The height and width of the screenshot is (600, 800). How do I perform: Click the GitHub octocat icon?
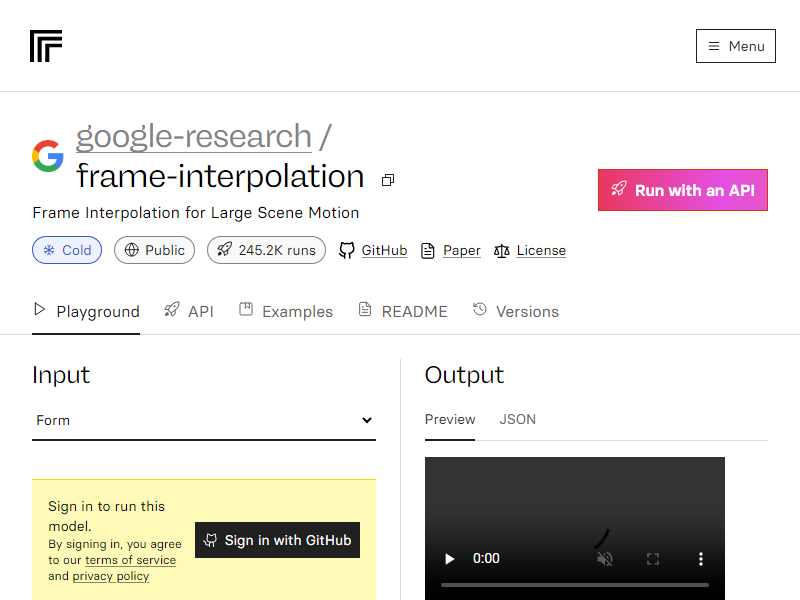coord(346,251)
